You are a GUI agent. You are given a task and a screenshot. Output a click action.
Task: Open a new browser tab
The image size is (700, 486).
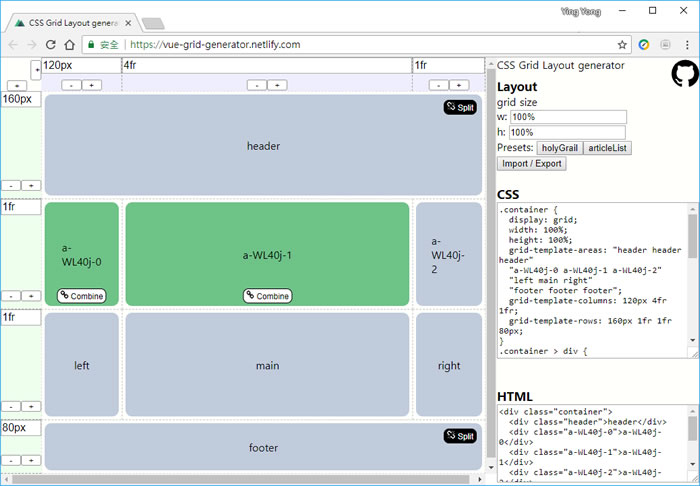click(153, 24)
